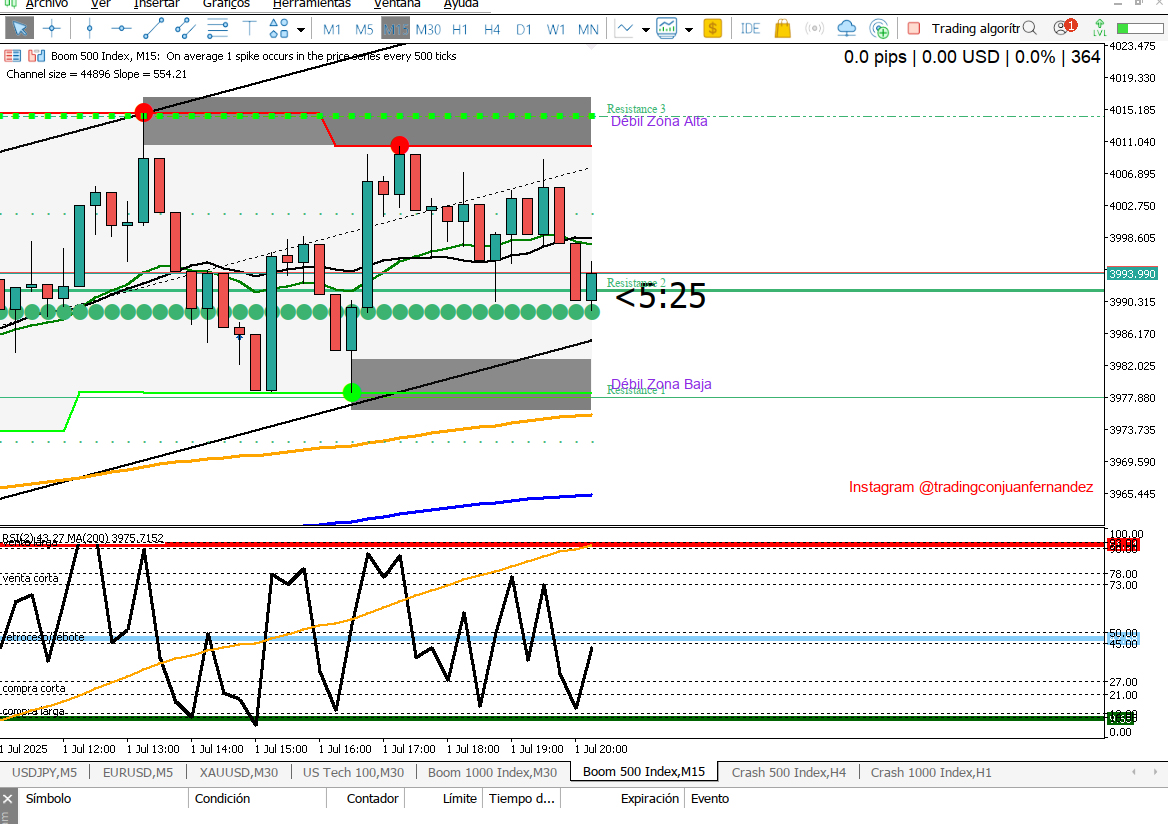Switch to Crash 500 Index,H4 chart tab

(x=788, y=772)
